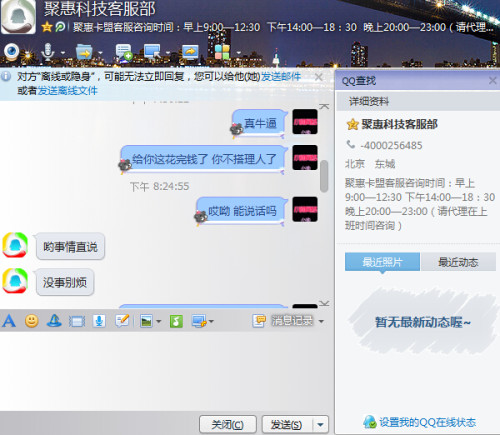Click the chat scrollbar thumb

pos(324,176)
